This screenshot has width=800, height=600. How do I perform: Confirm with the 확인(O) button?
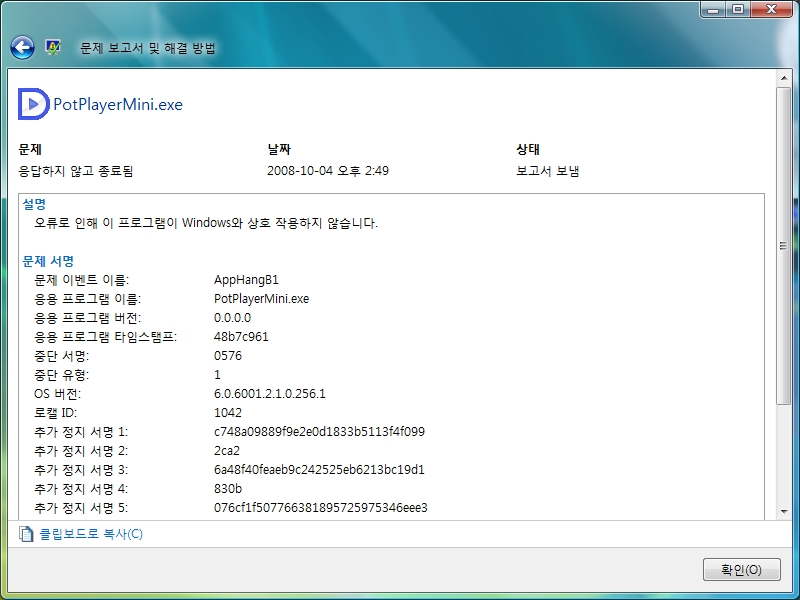[x=741, y=569]
